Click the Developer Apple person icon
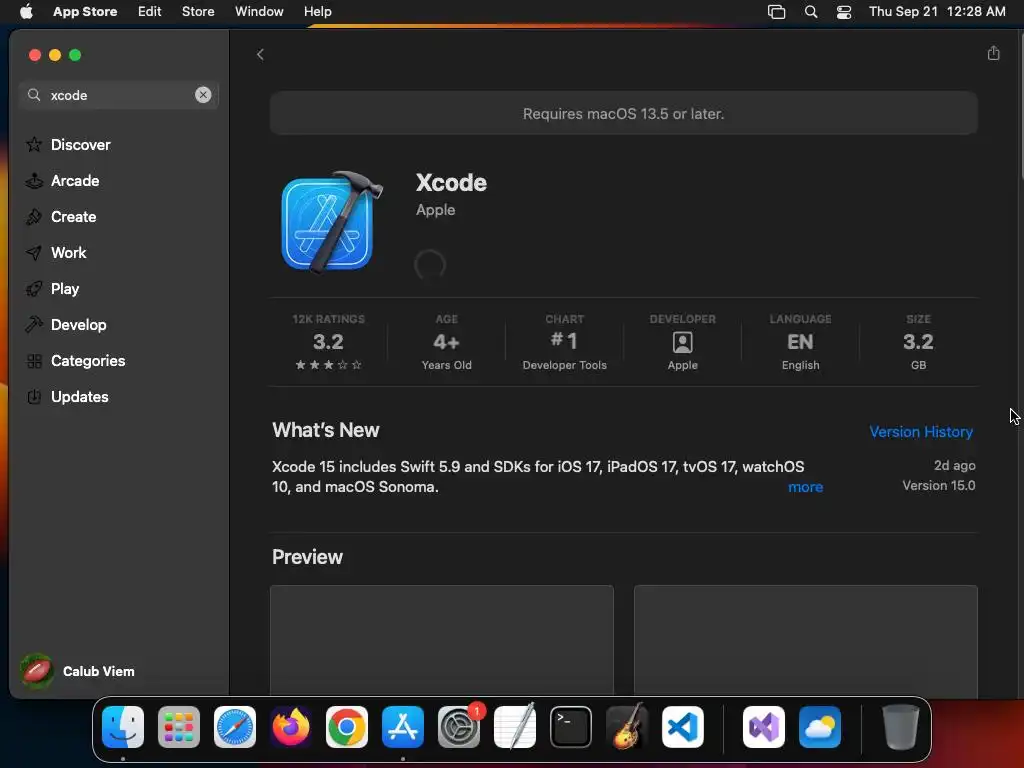This screenshot has width=1024, height=768. [682, 342]
